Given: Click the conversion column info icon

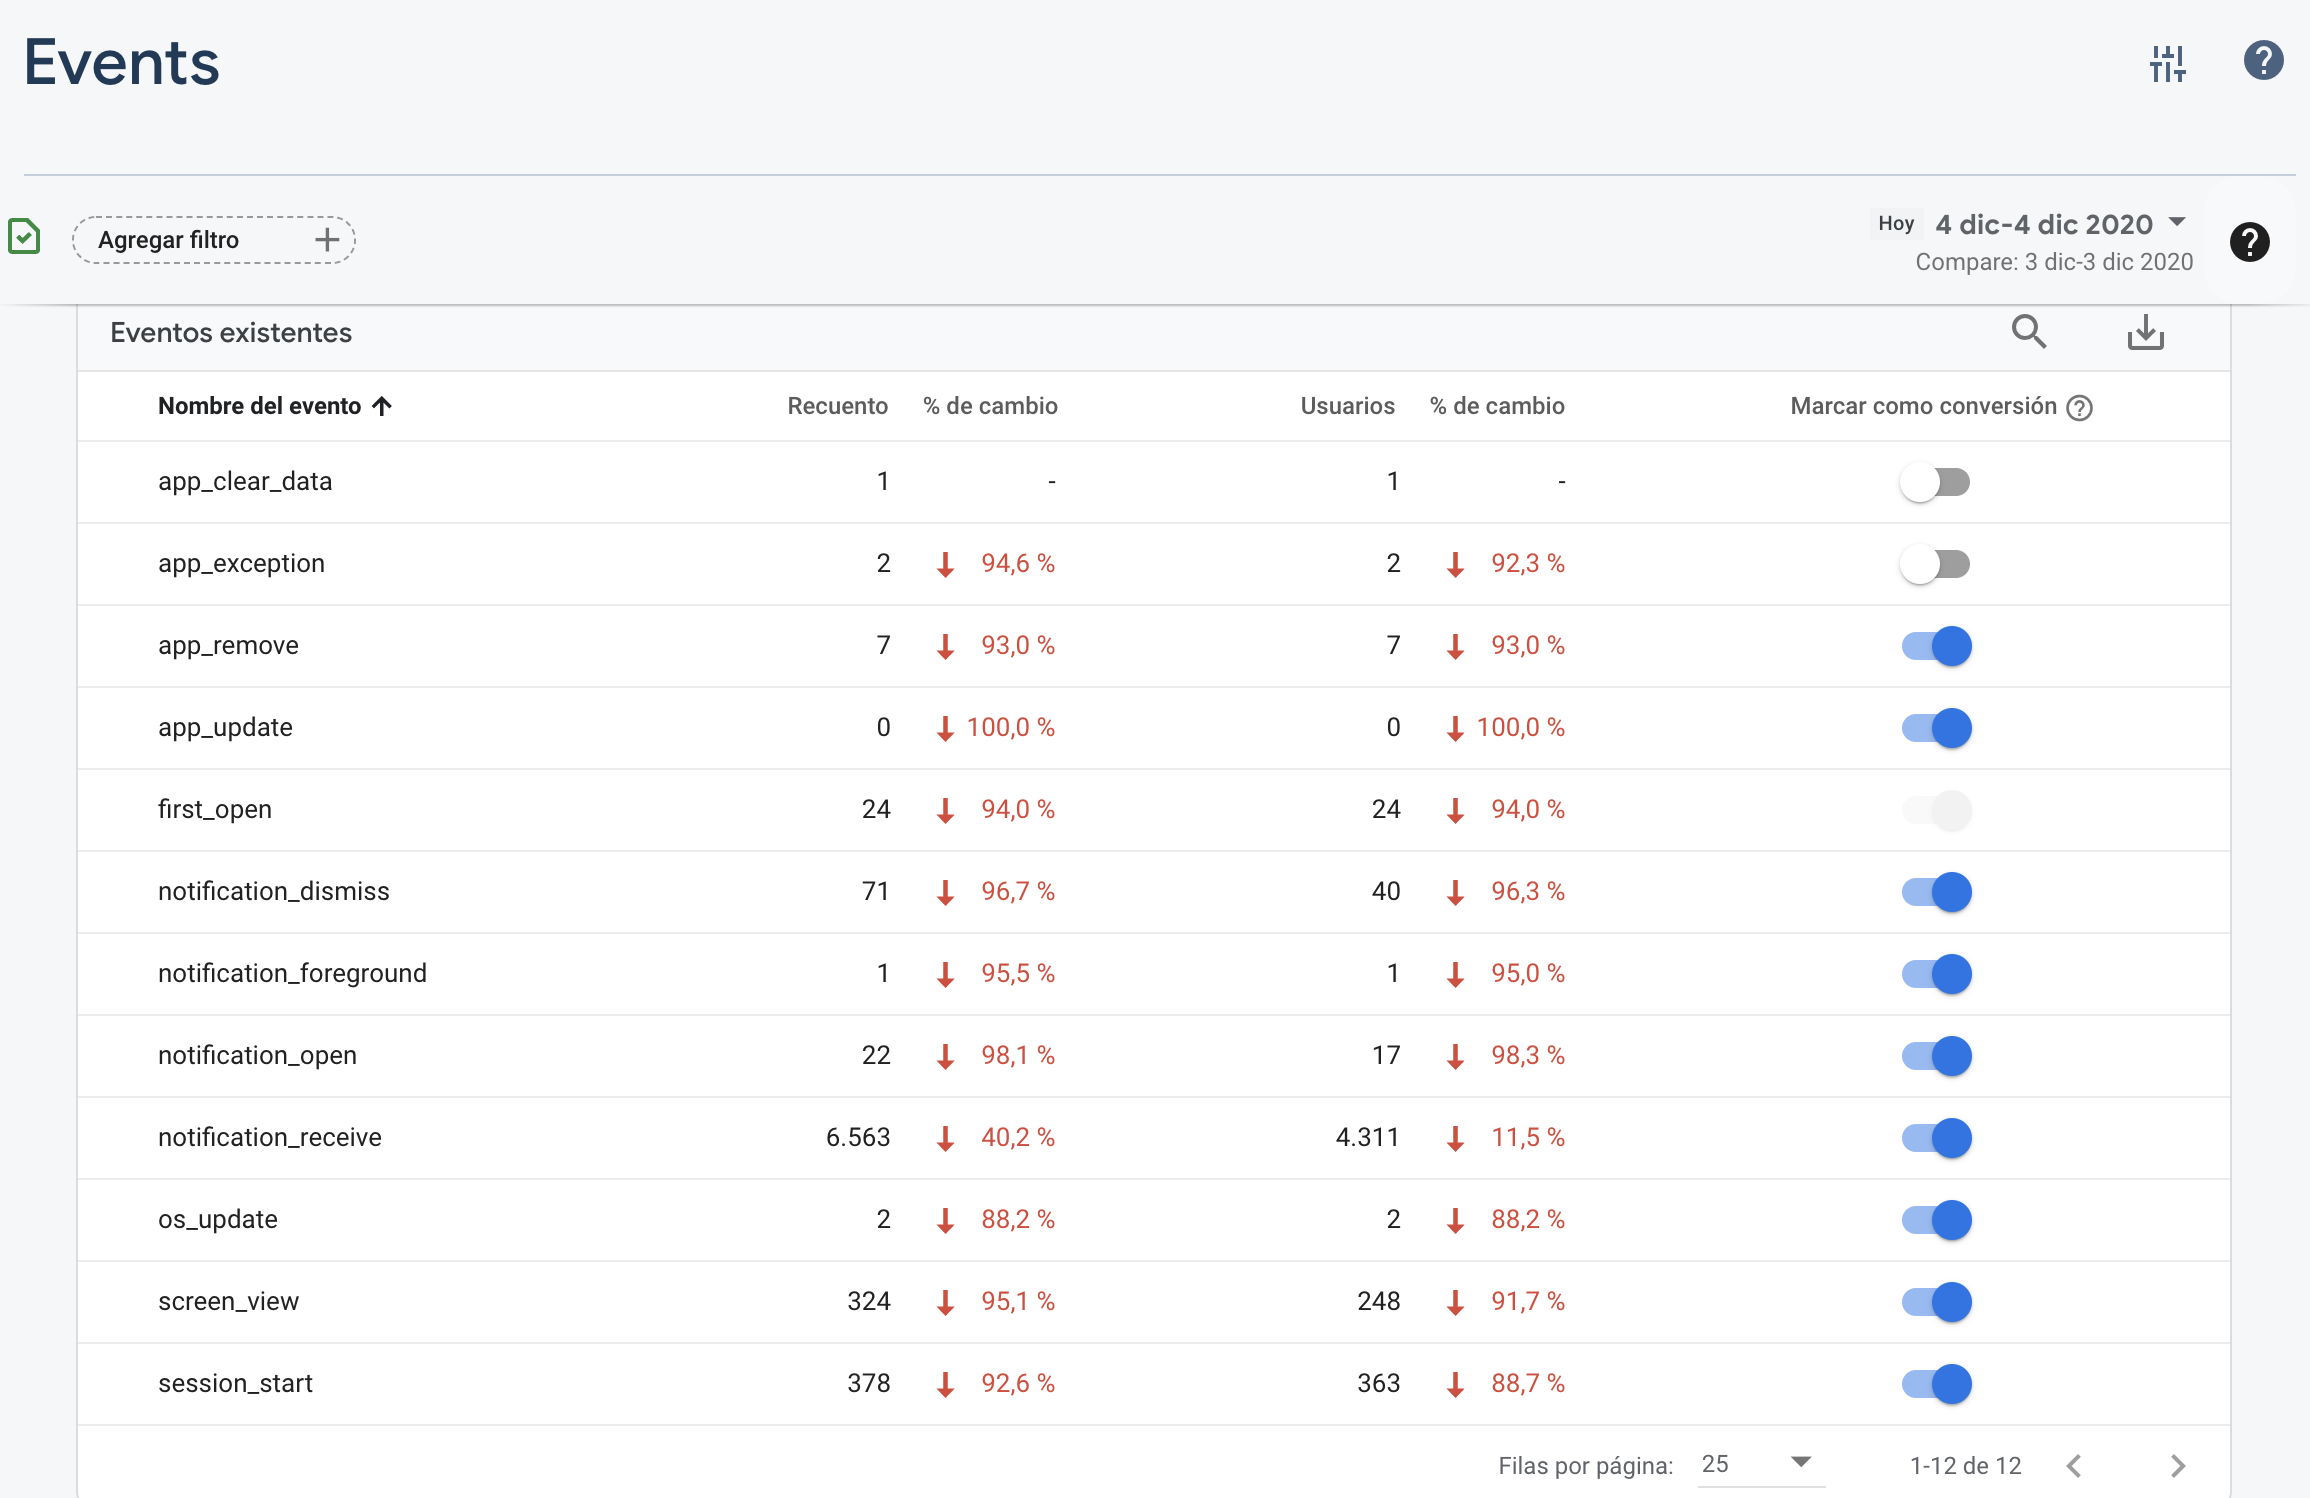Looking at the screenshot, I should click(x=2080, y=408).
